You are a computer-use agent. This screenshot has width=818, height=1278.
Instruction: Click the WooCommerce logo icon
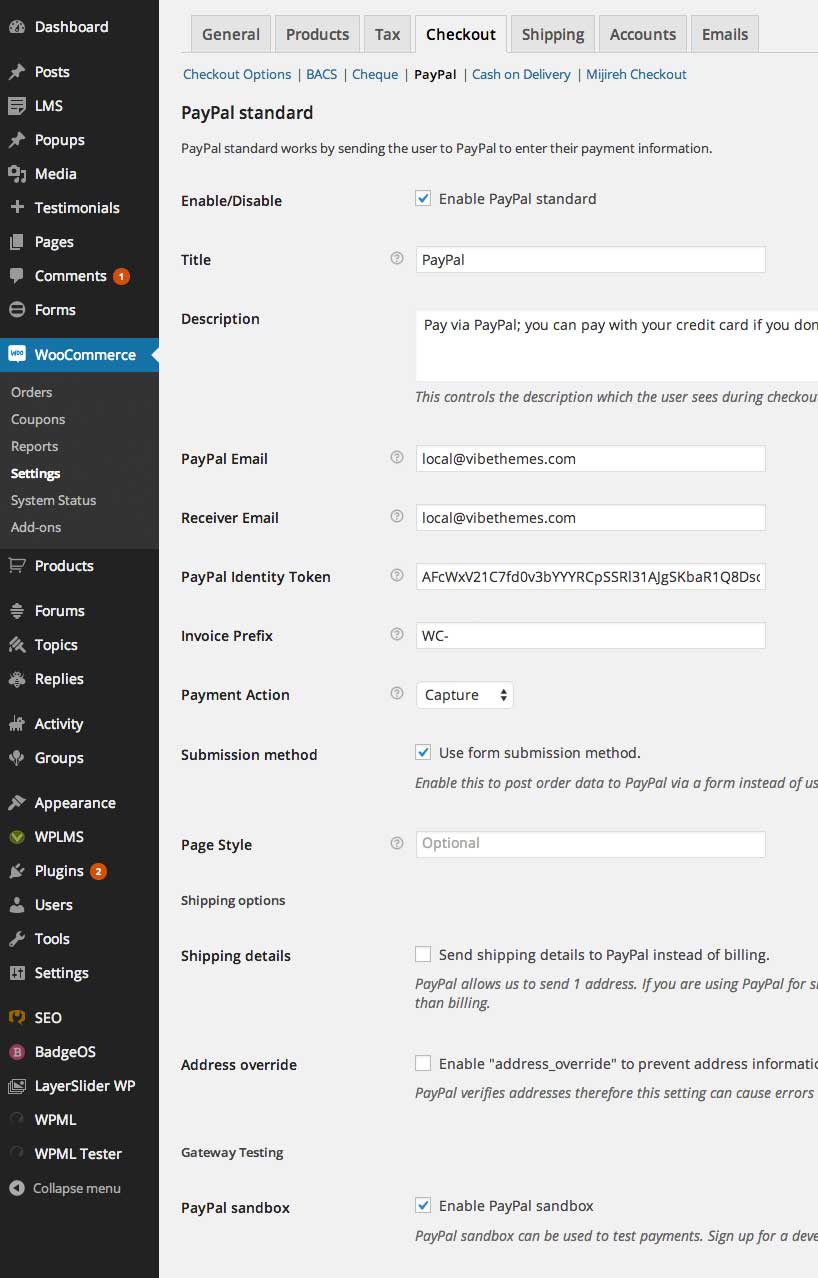coord(17,355)
